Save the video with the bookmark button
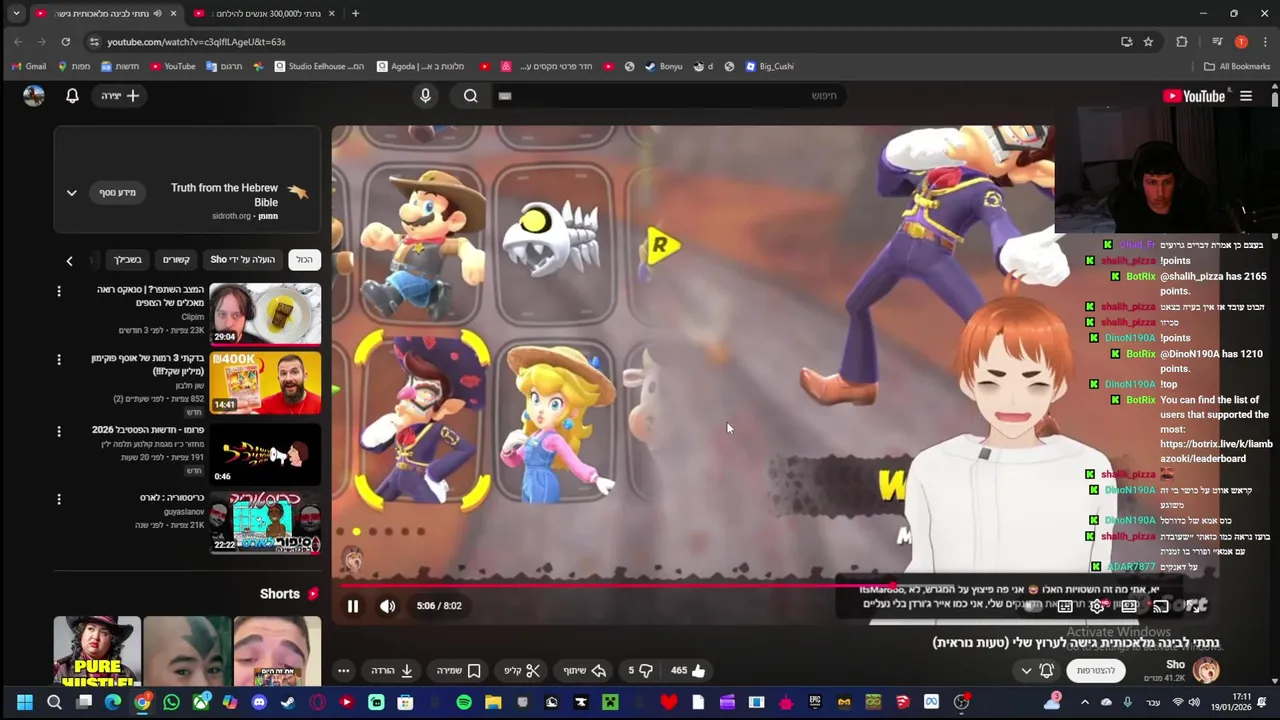The width and height of the screenshot is (1280, 720). pos(459,670)
